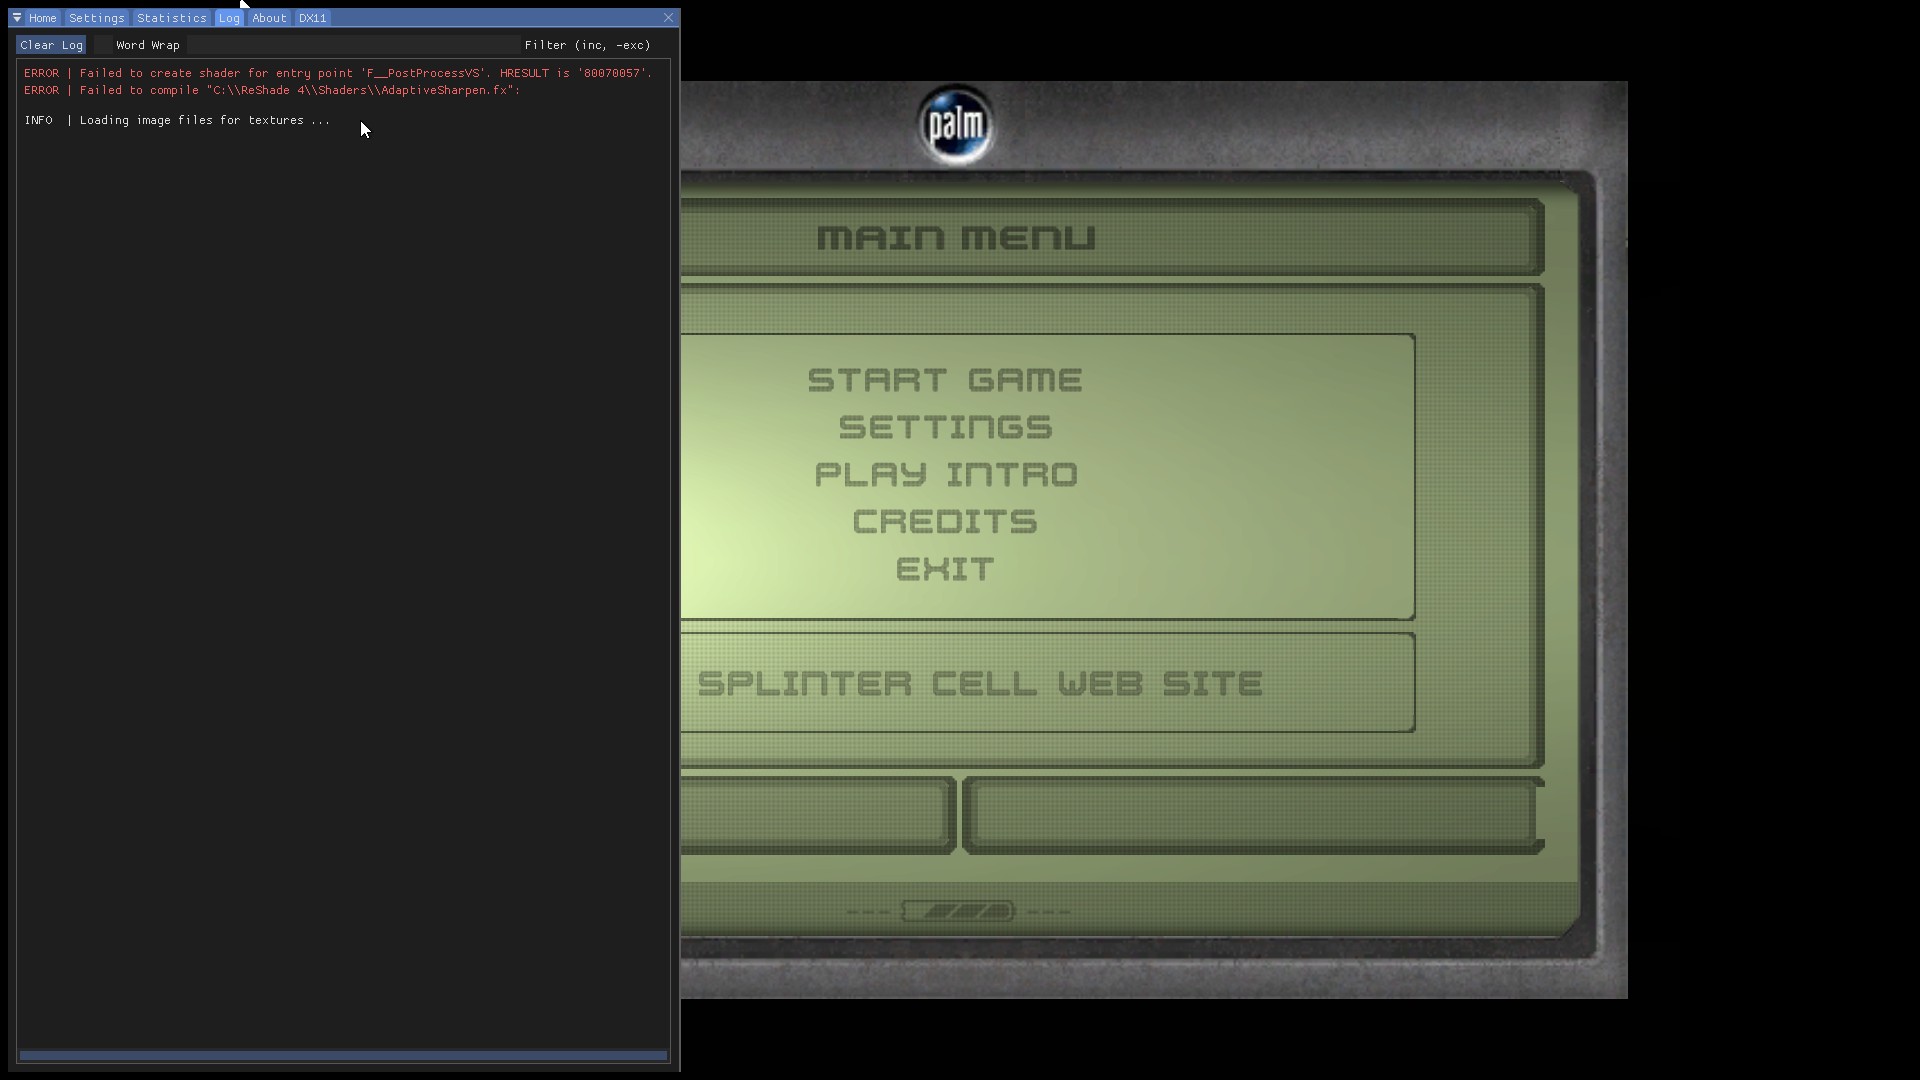Open the Settings tab
The width and height of the screenshot is (1920, 1080).
click(x=97, y=18)
